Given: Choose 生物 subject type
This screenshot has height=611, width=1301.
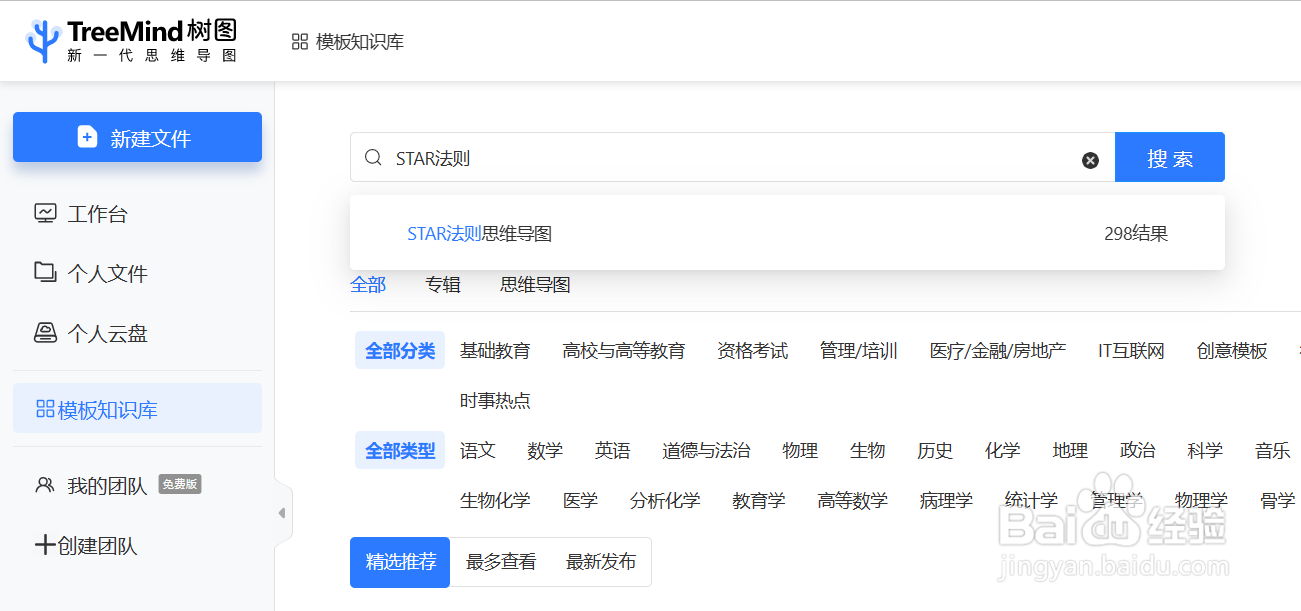Looking at the screenshot, I should point(868,451).
